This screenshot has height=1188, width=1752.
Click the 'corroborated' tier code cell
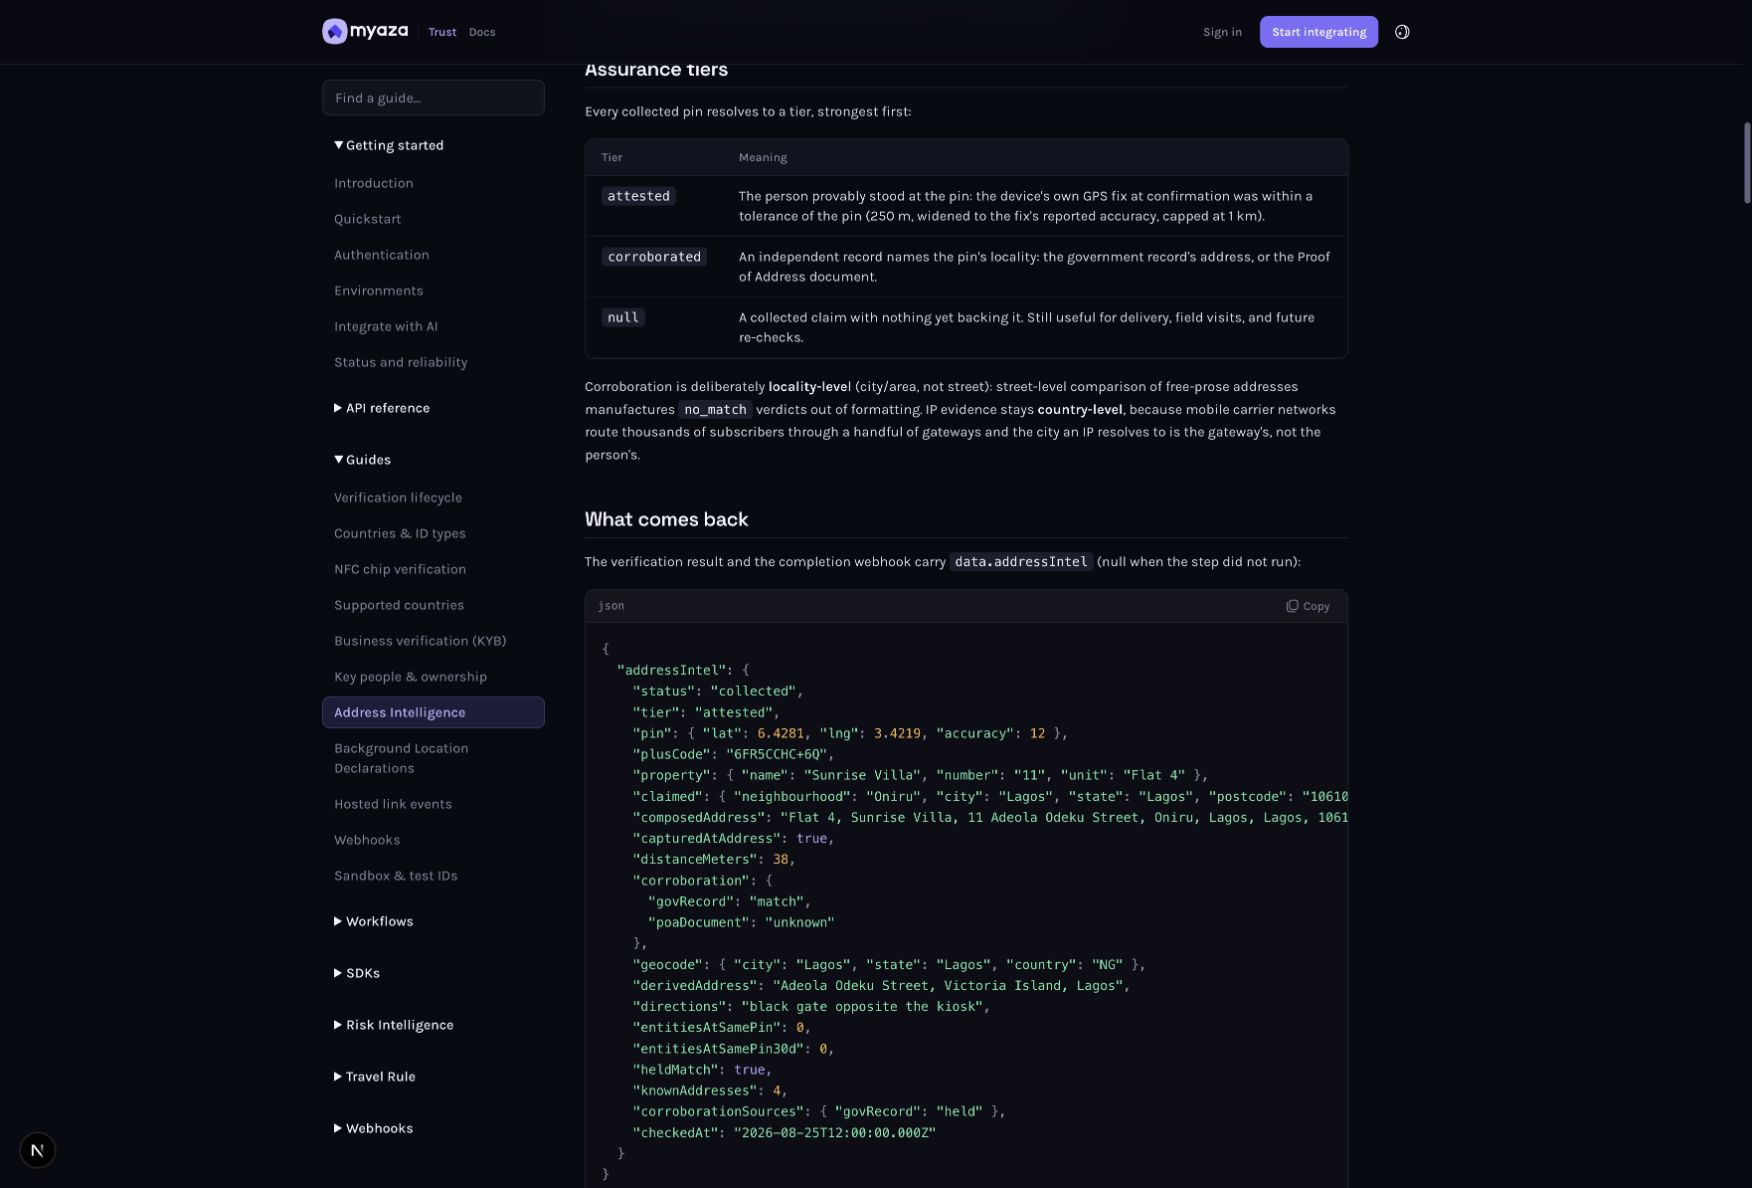(x=654, y=257)
